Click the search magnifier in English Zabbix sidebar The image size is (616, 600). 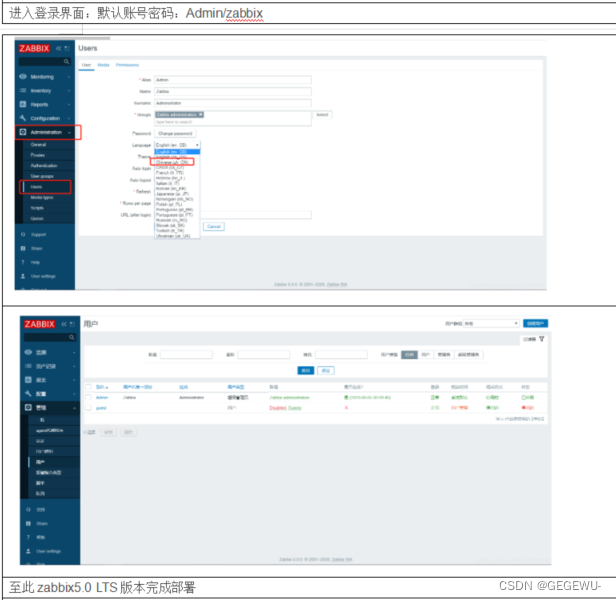coord(66,62)
